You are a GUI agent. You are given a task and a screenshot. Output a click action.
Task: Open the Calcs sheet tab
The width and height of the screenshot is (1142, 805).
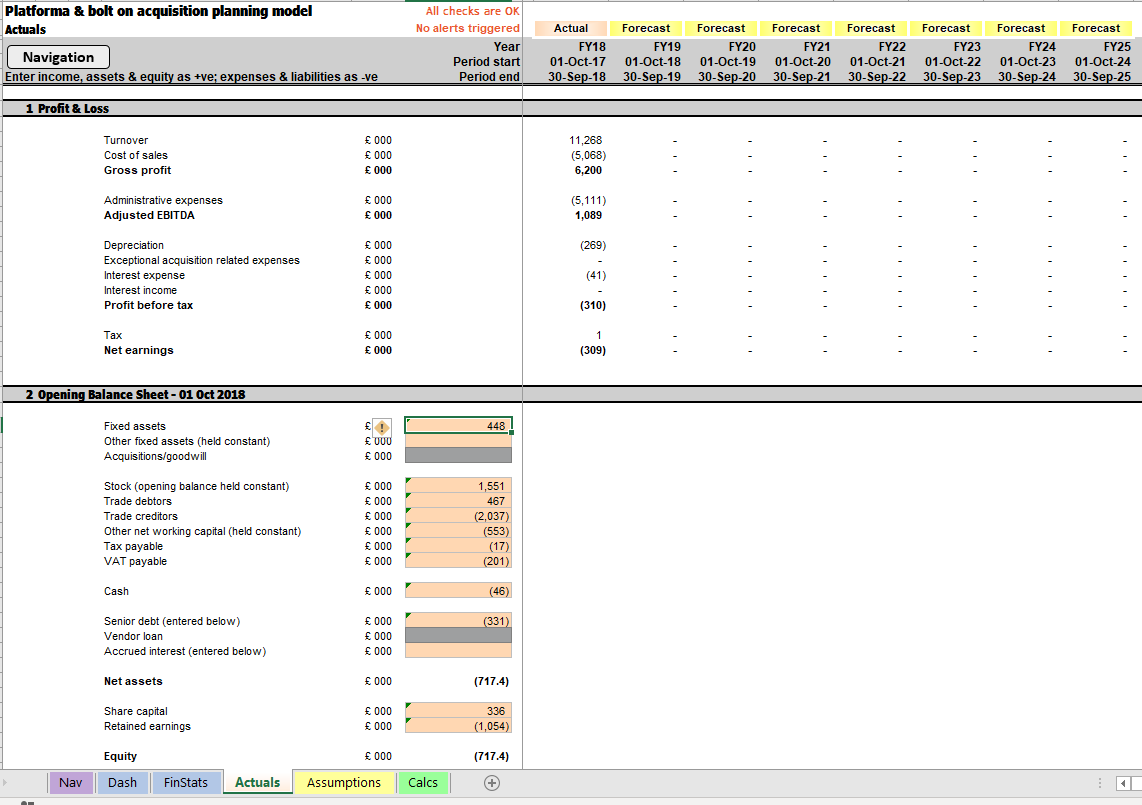tap(423, 782)
